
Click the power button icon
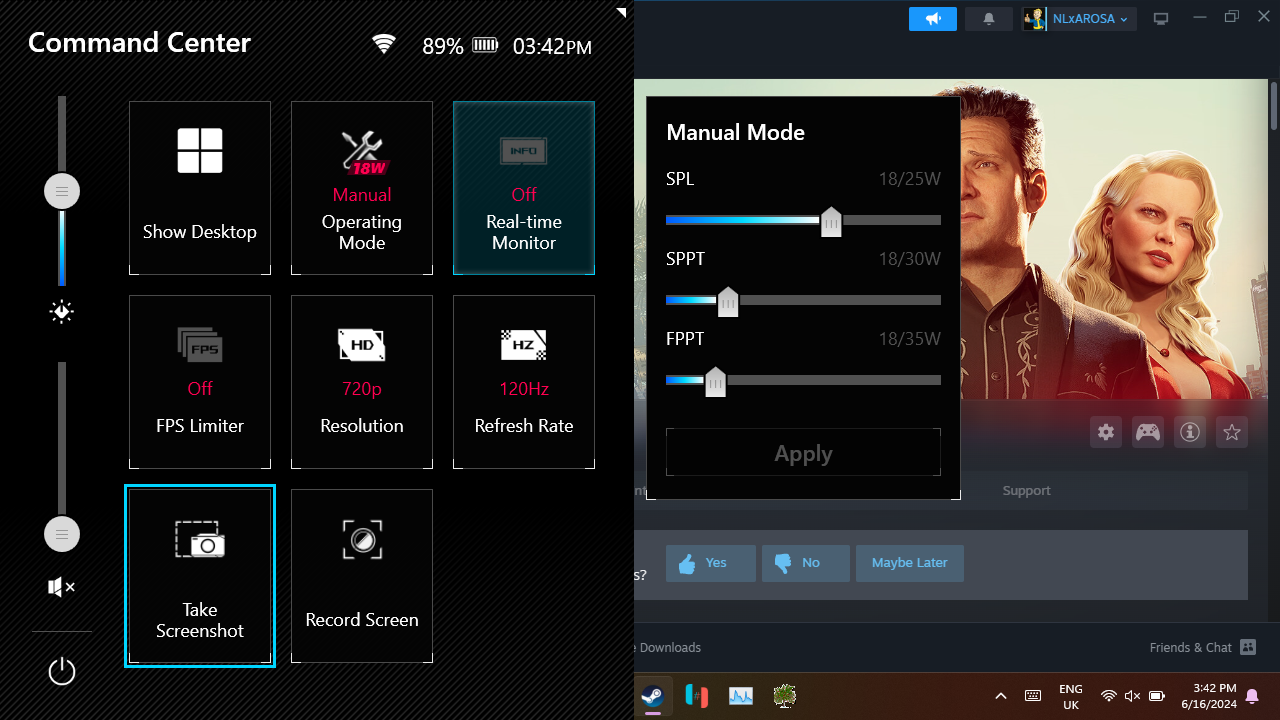(x=62, y=671)
